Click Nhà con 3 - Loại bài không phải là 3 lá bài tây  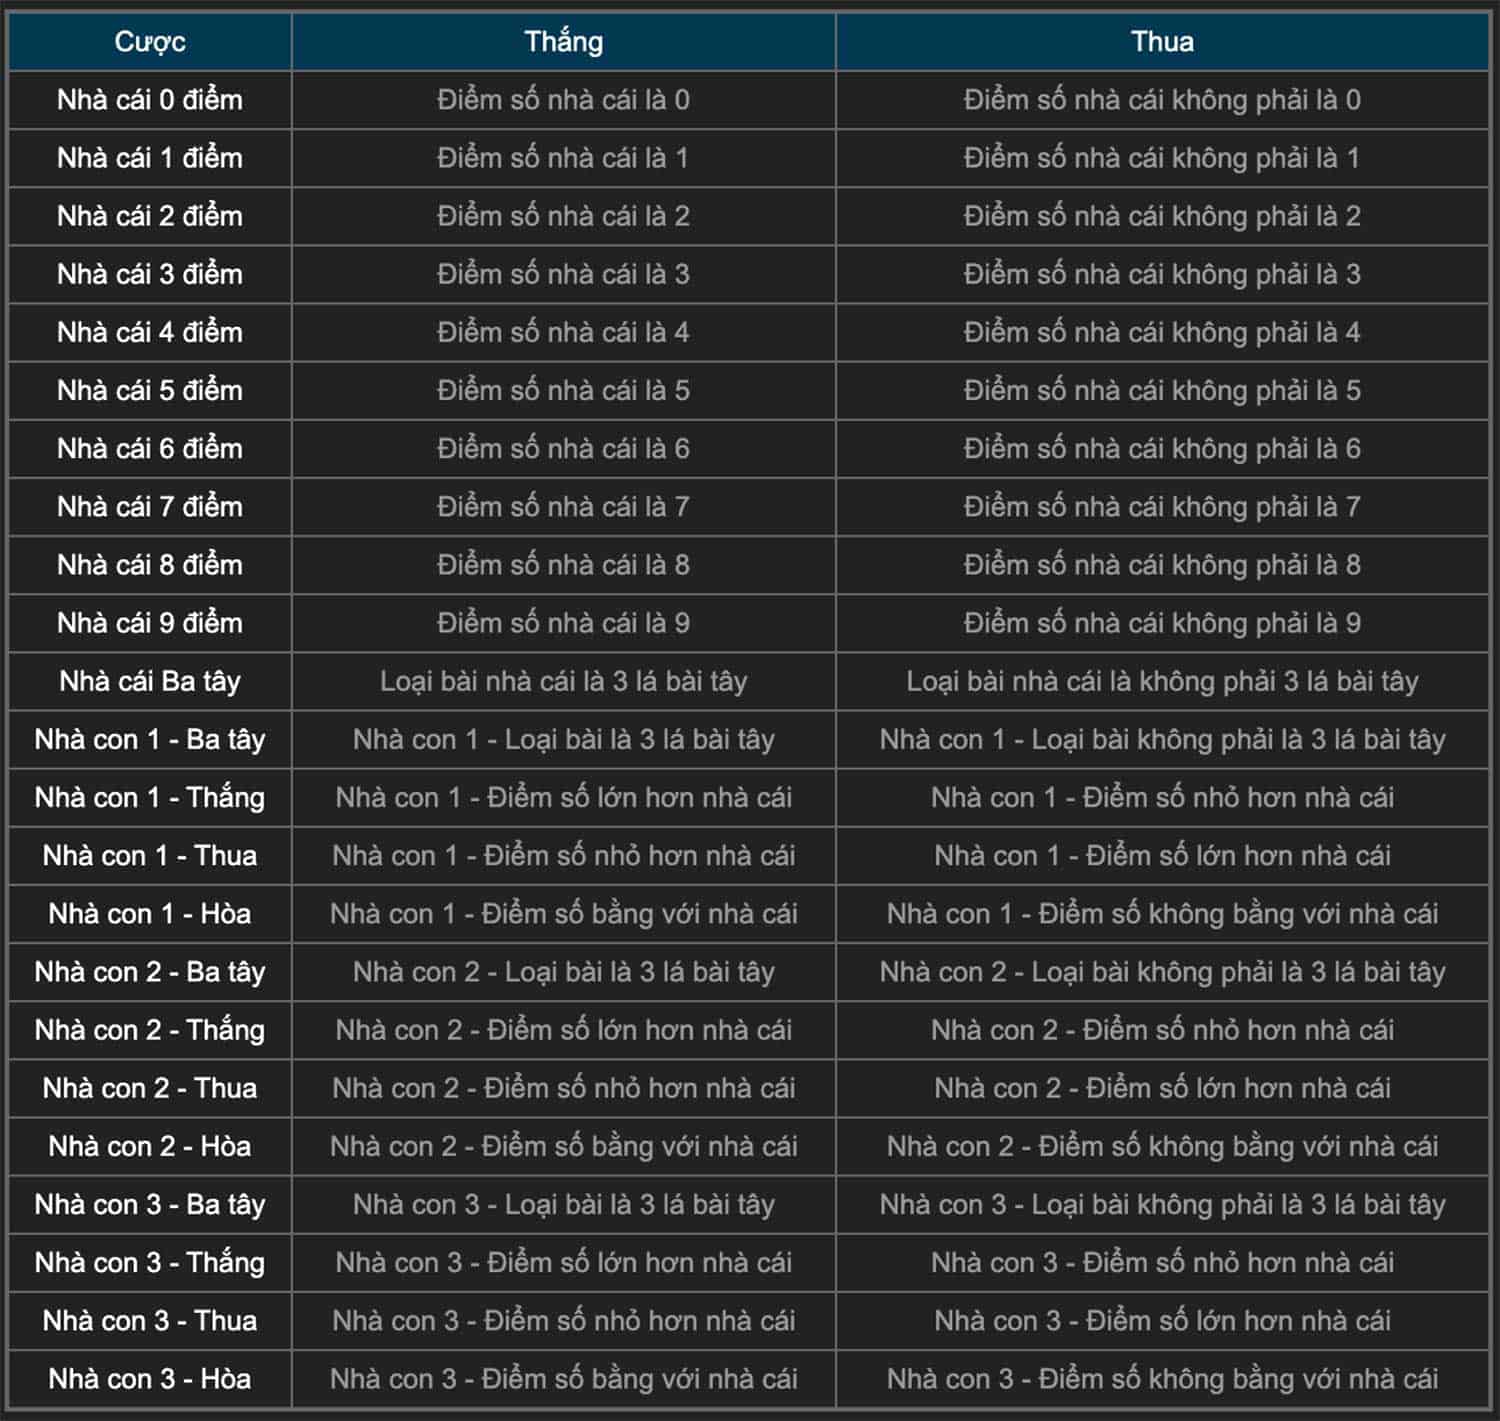click(x=1162, y=1204)
